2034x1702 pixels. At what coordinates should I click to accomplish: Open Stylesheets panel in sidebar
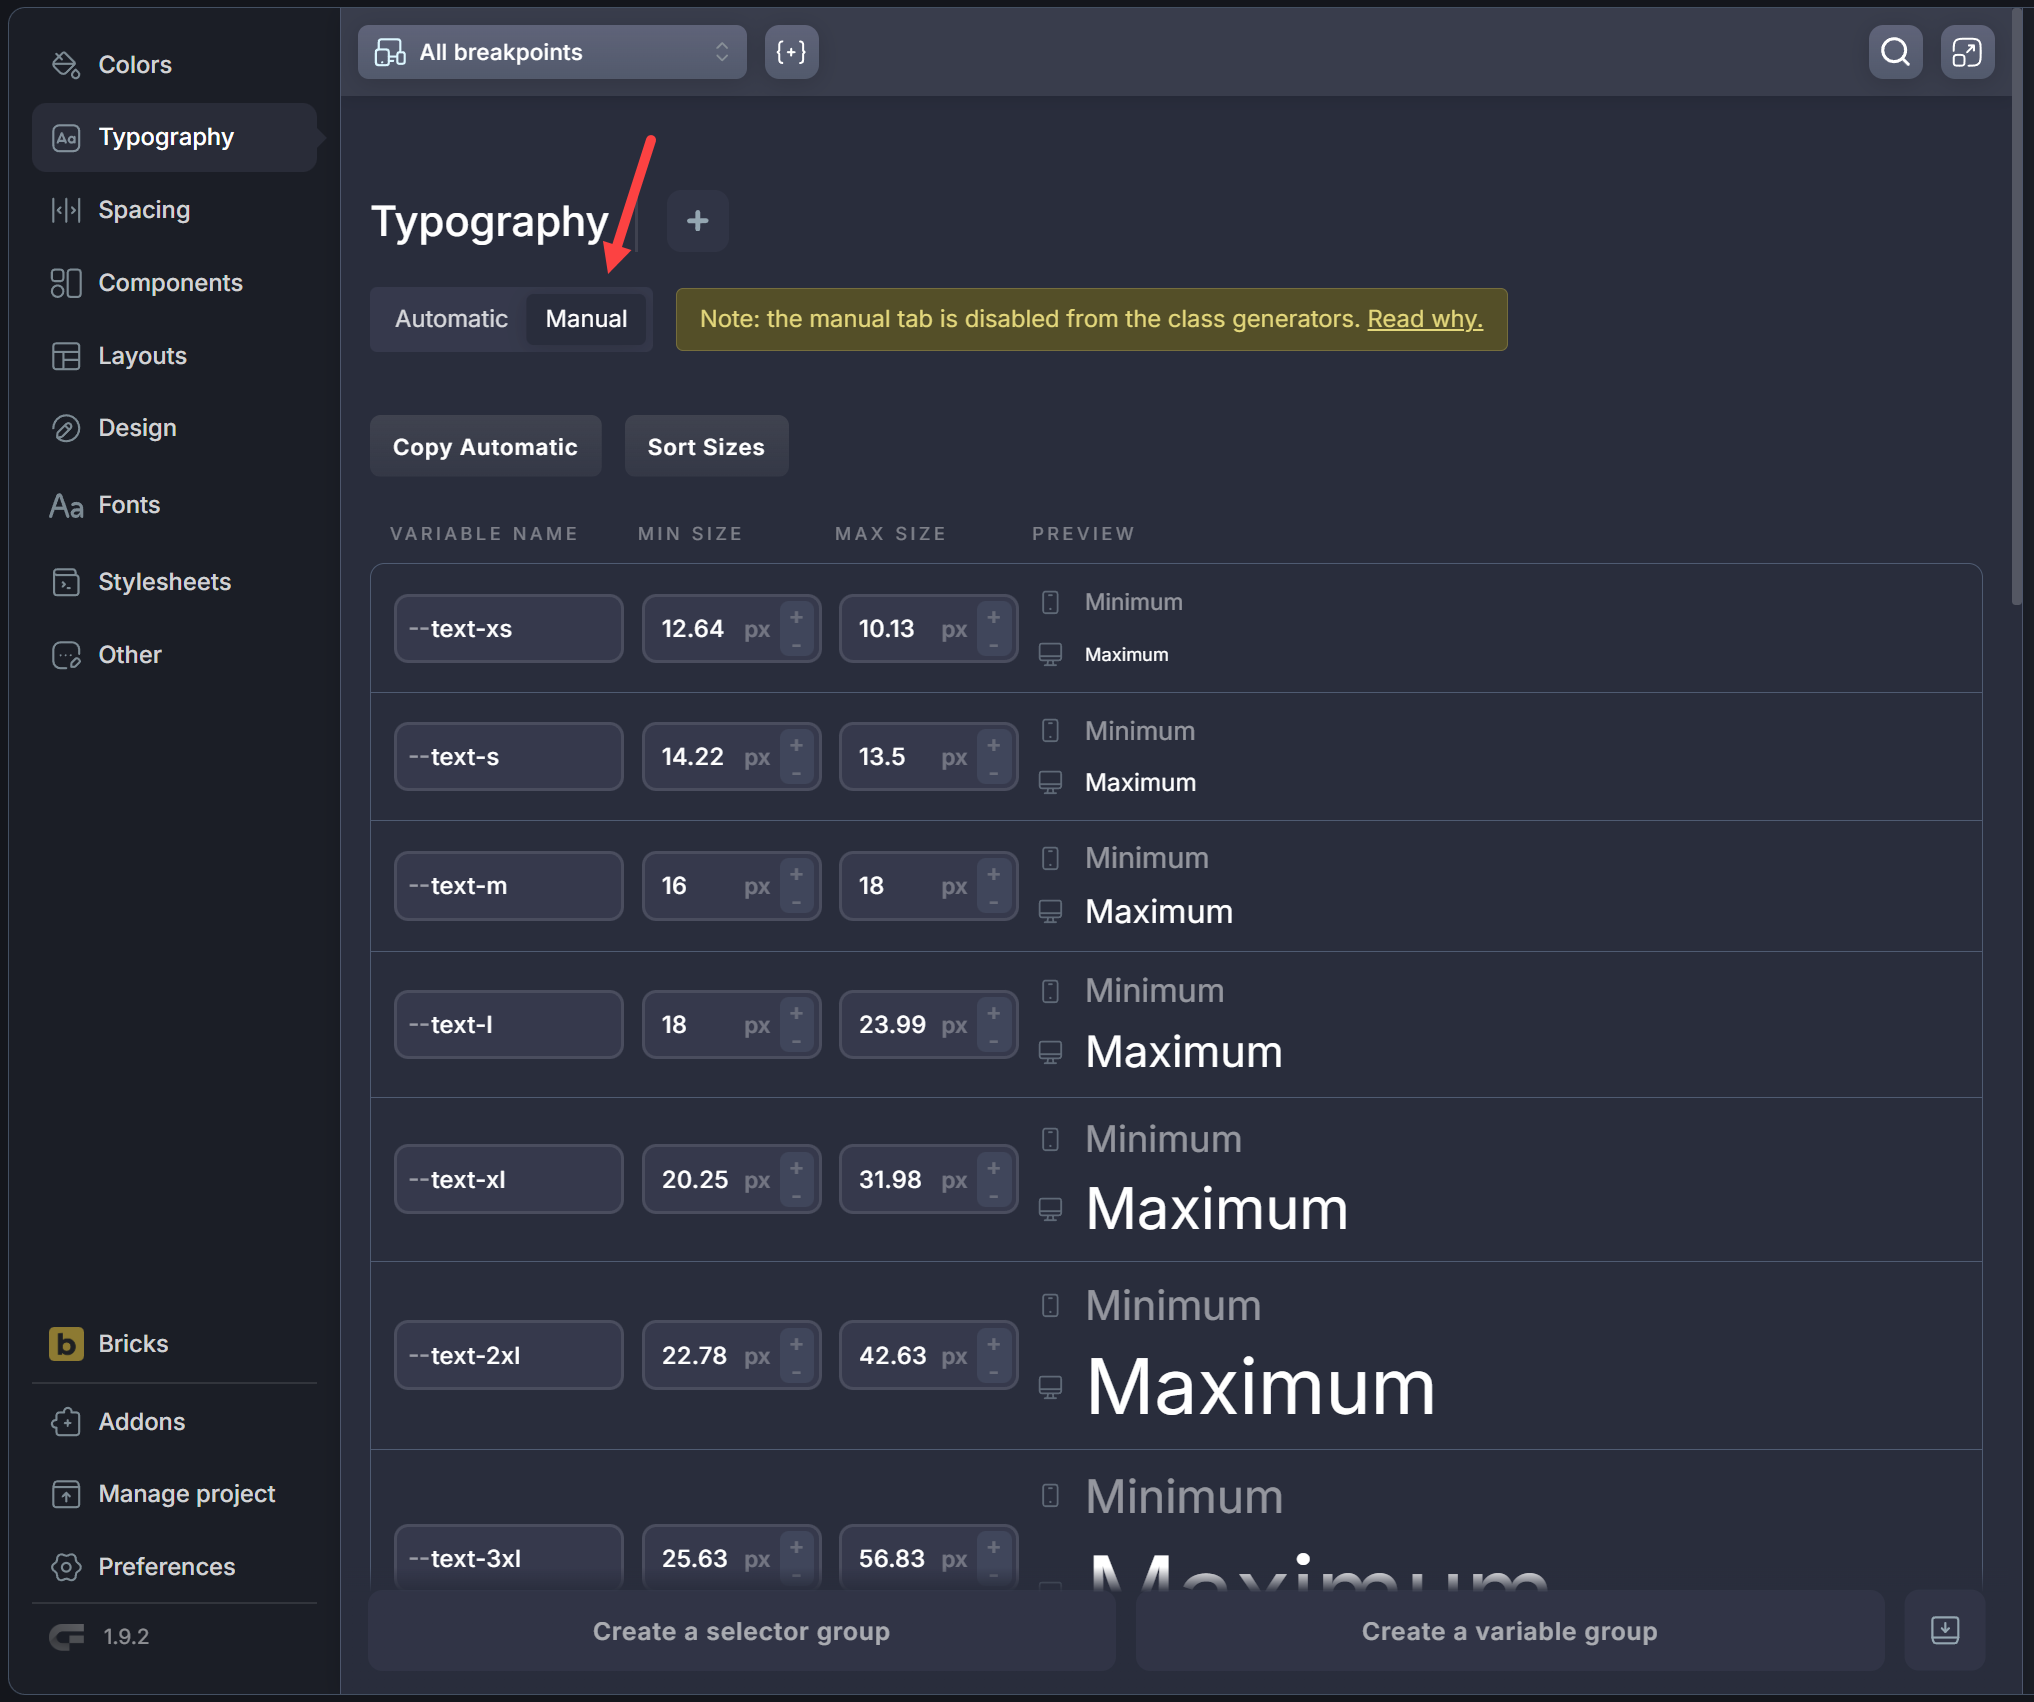164,582
